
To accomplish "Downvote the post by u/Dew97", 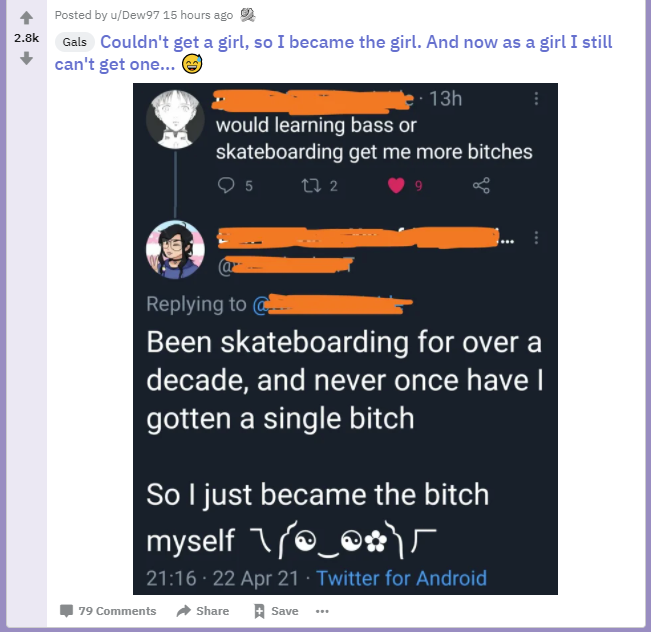I will (x=26, y=59).
